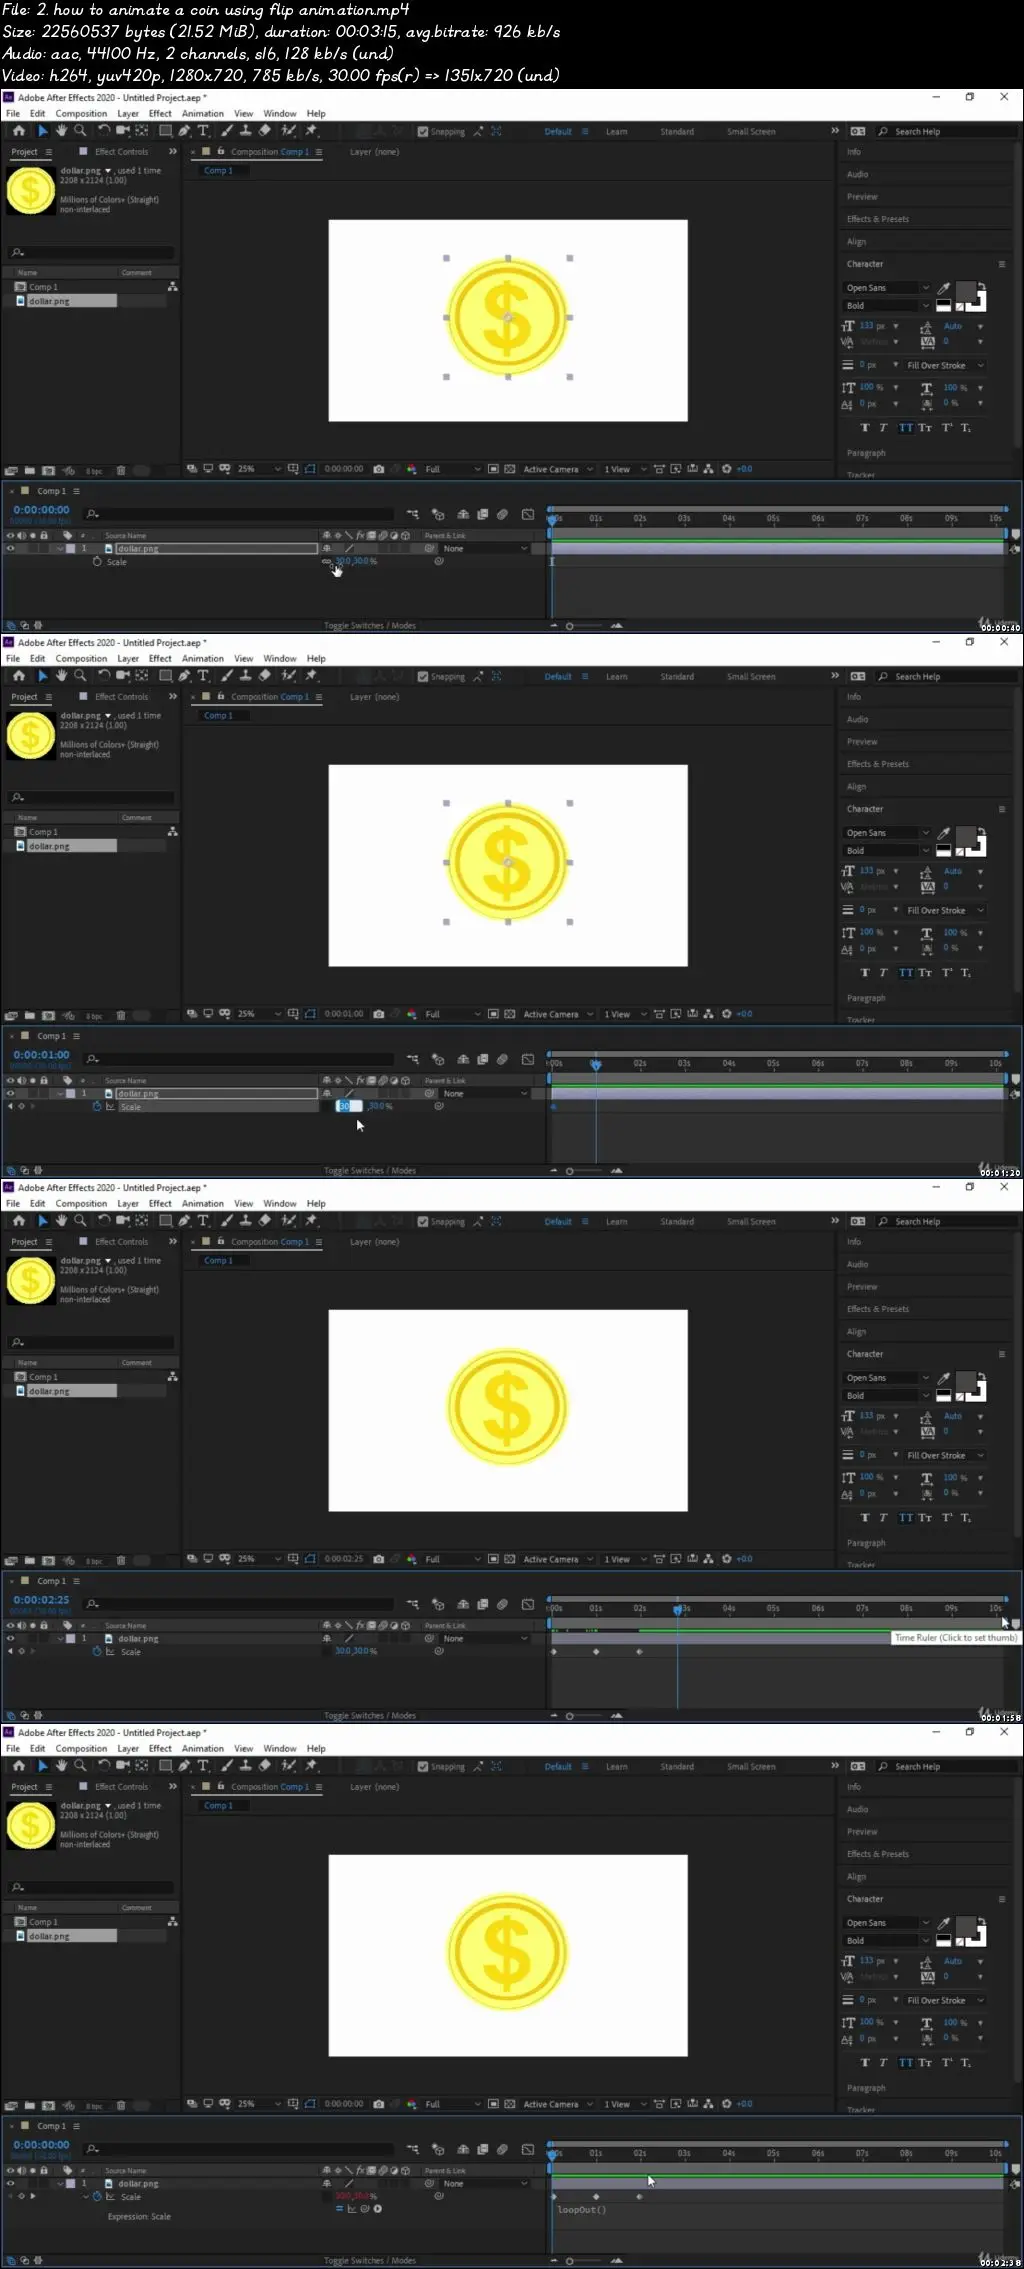This screenshot has height=2269, width=1024.
Task: Click 0:00:02:25 timecode in frame stamped 00:01:58
Action: [41, 1600]
